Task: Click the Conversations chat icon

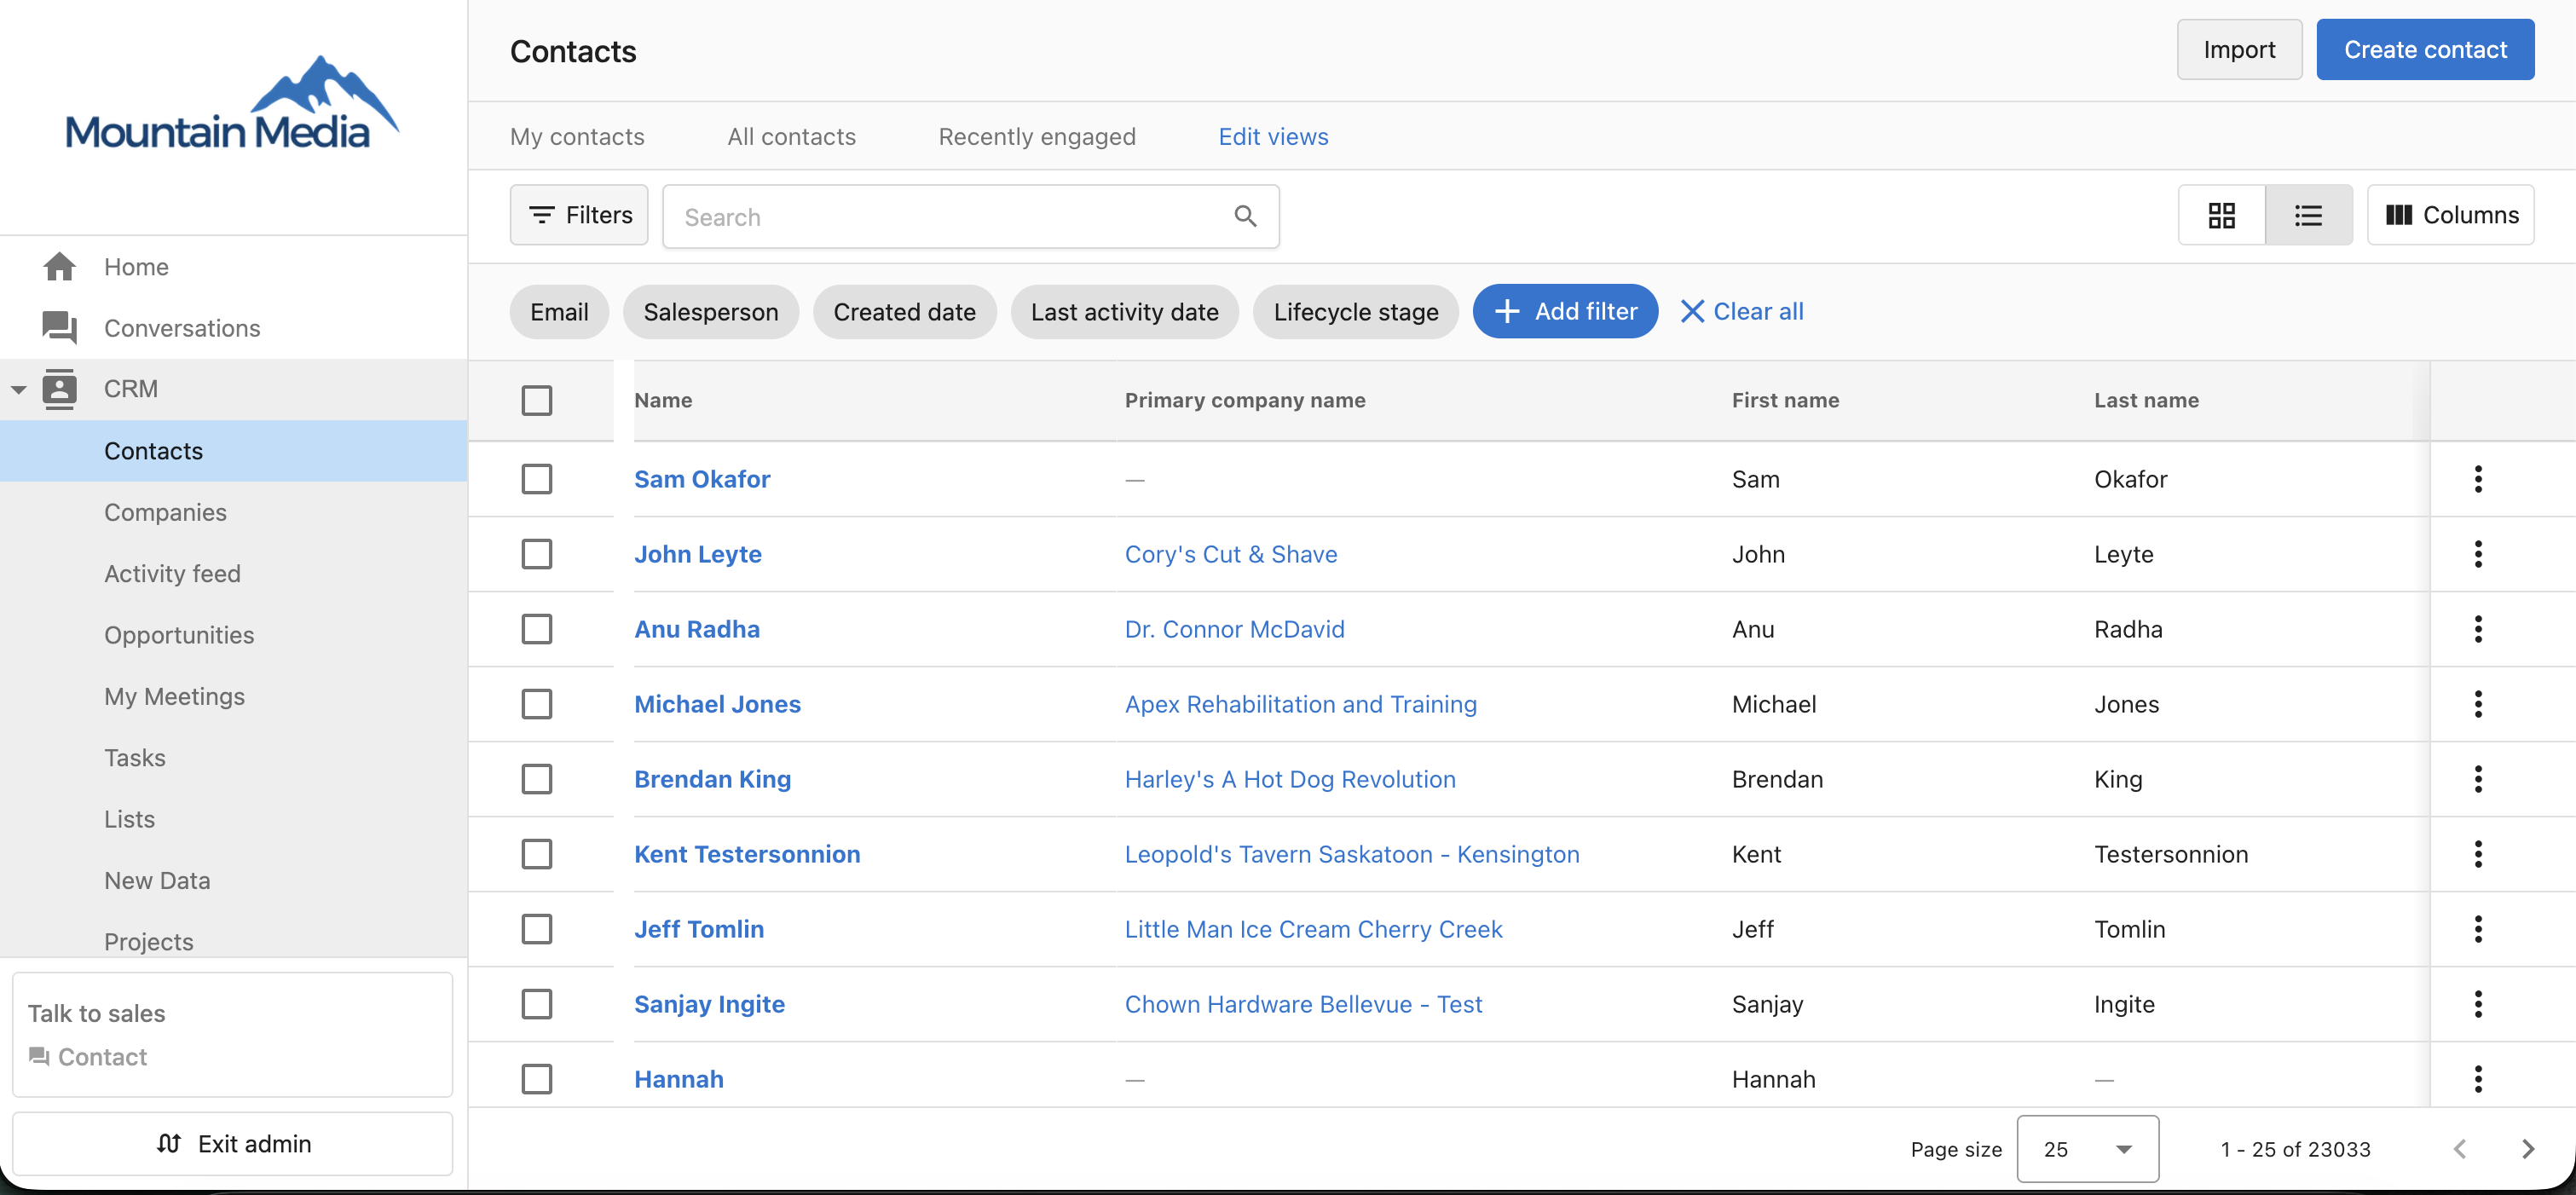Action: (60, 328)
